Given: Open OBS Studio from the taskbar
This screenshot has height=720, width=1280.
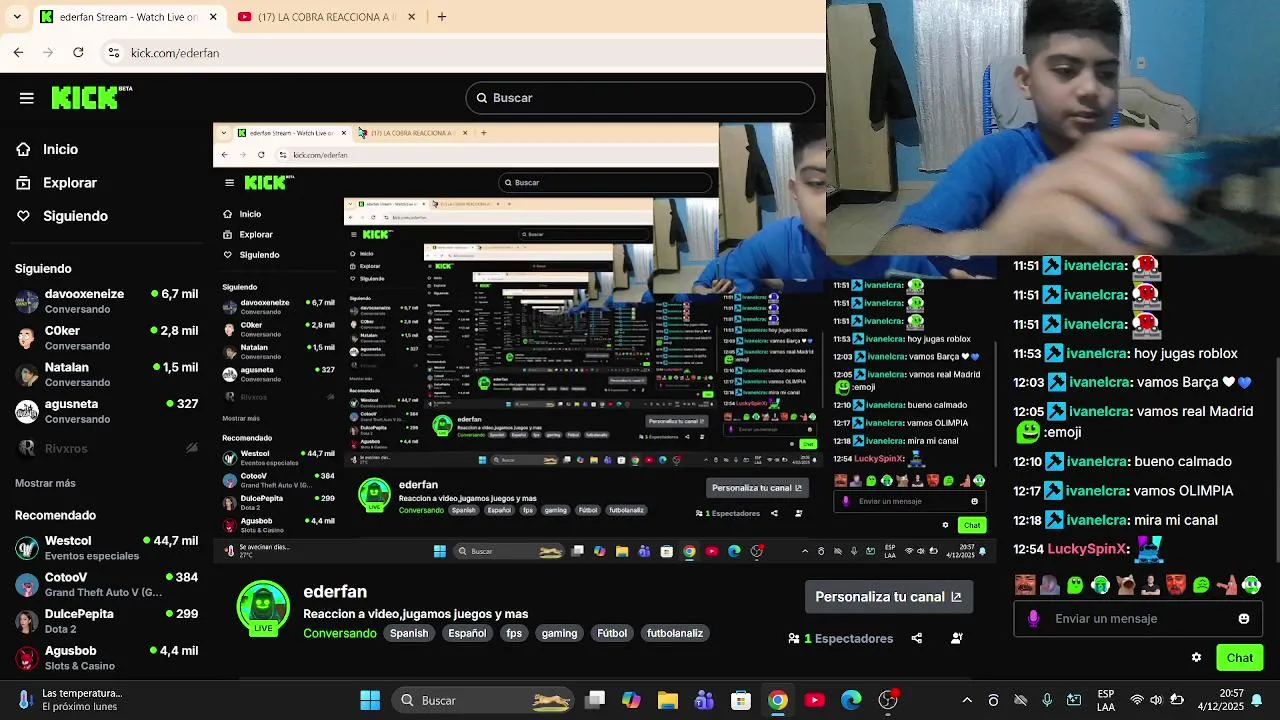Looking at the screenshot, I should [888, 700].
